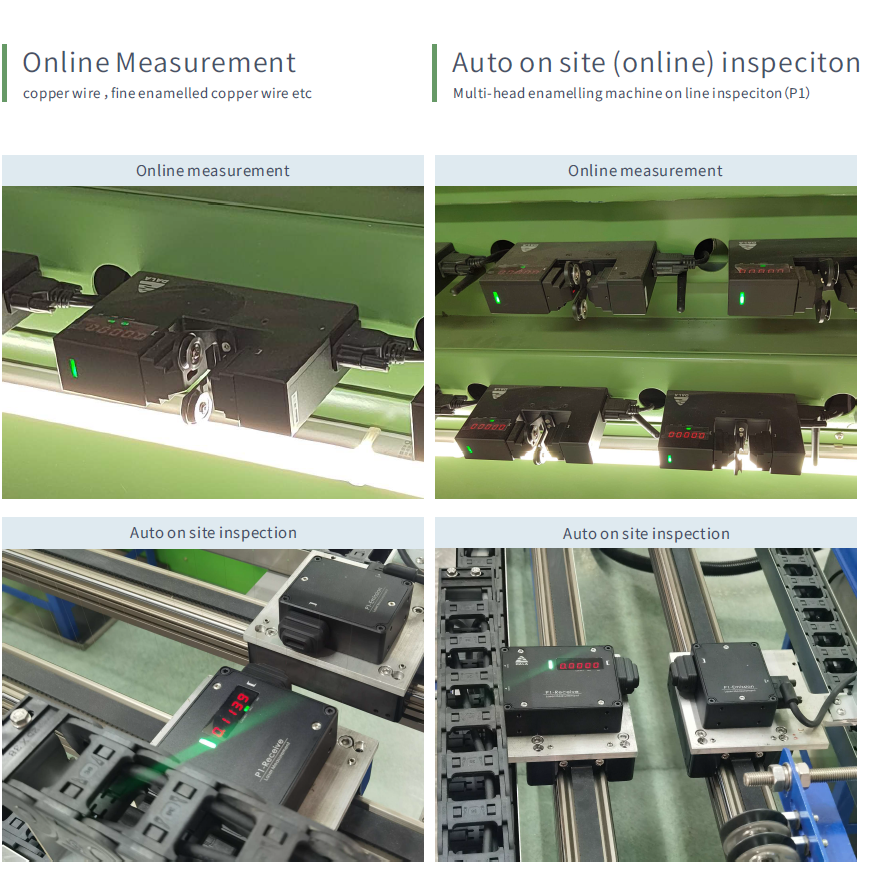
Task: Click caption above the P1-Receive close-up photo
Action: tap(212, 533)
